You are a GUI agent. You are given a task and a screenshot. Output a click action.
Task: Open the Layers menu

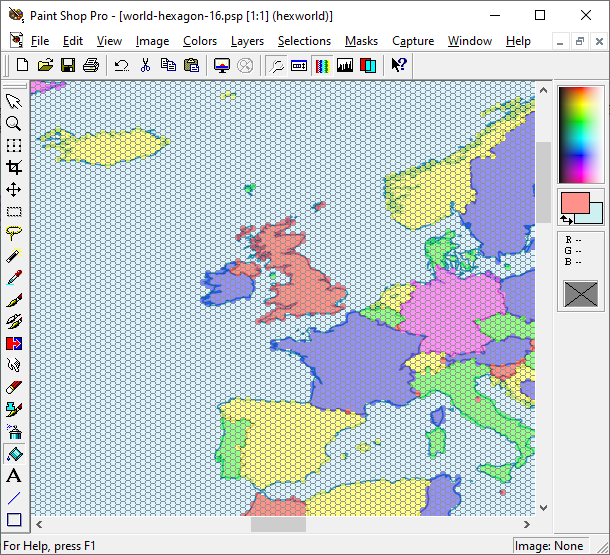[x=247, y=41]
